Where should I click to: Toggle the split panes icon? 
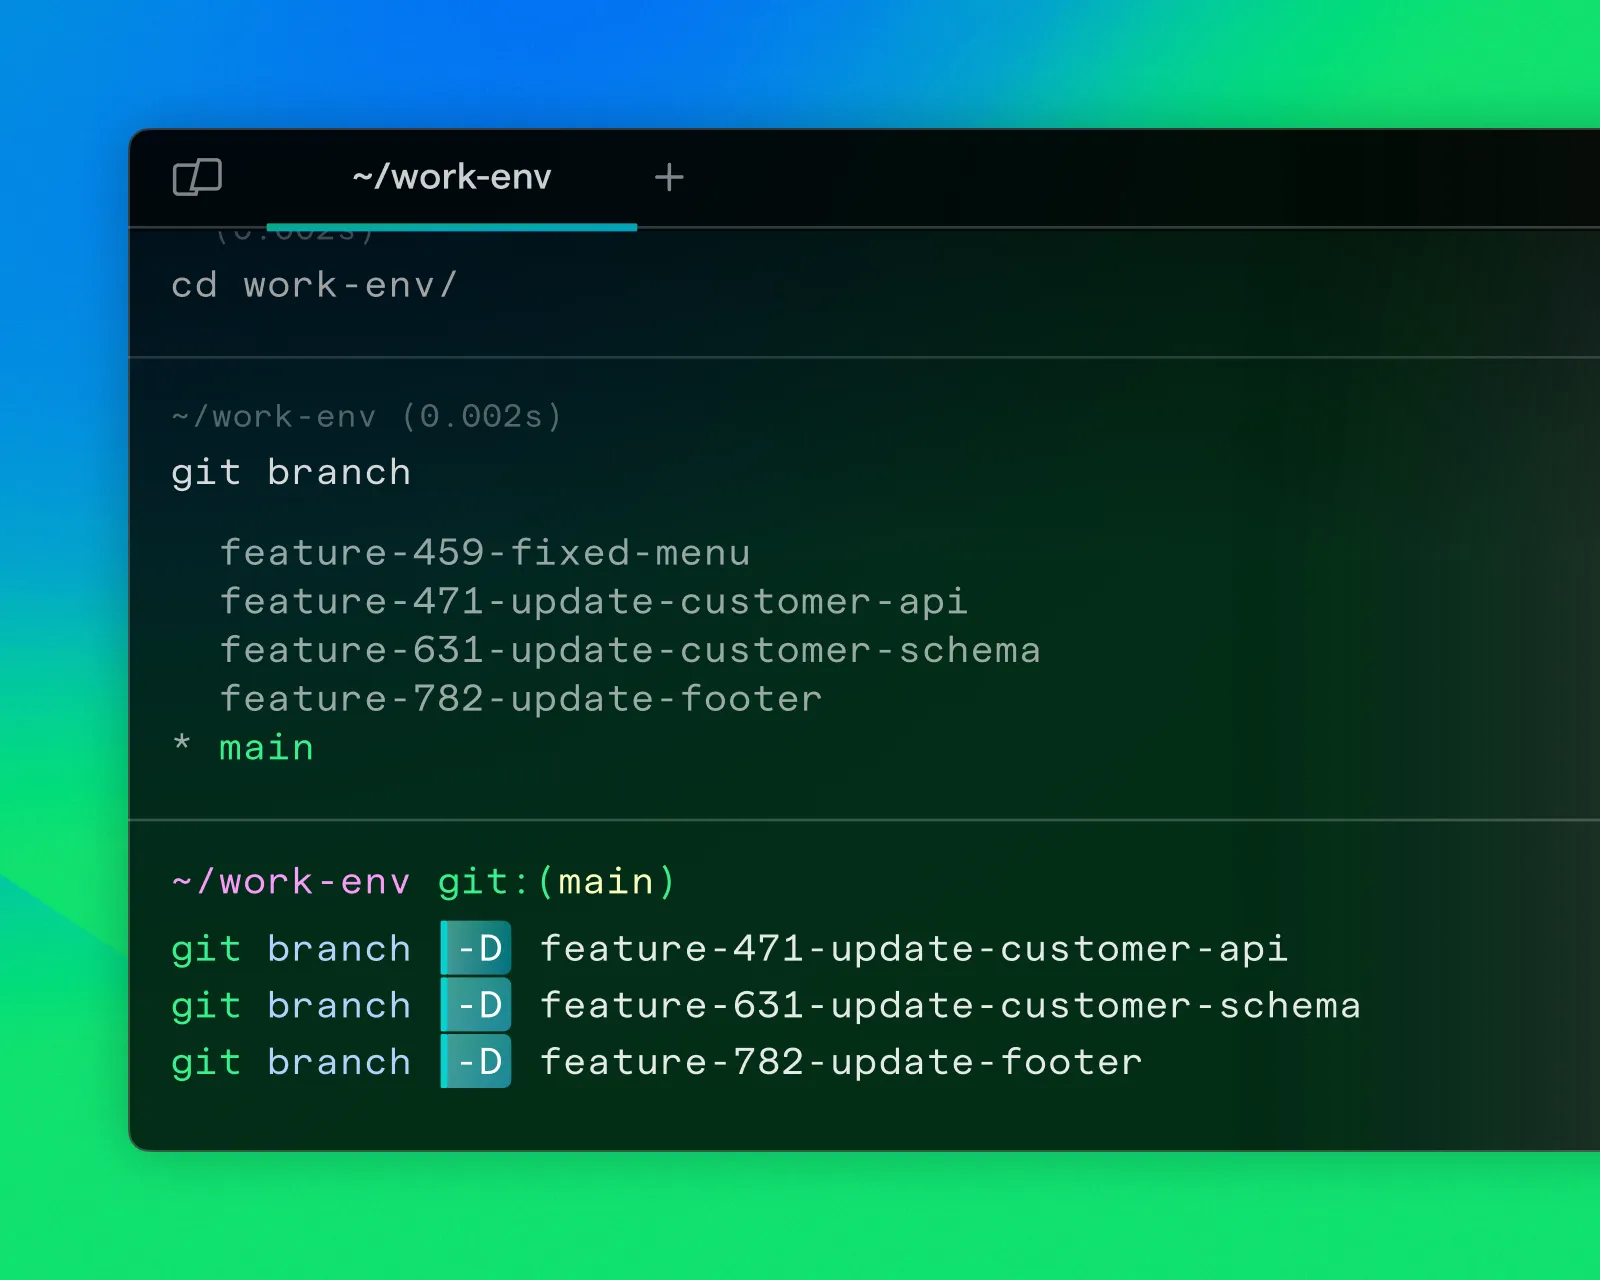(x=197, y=177)
